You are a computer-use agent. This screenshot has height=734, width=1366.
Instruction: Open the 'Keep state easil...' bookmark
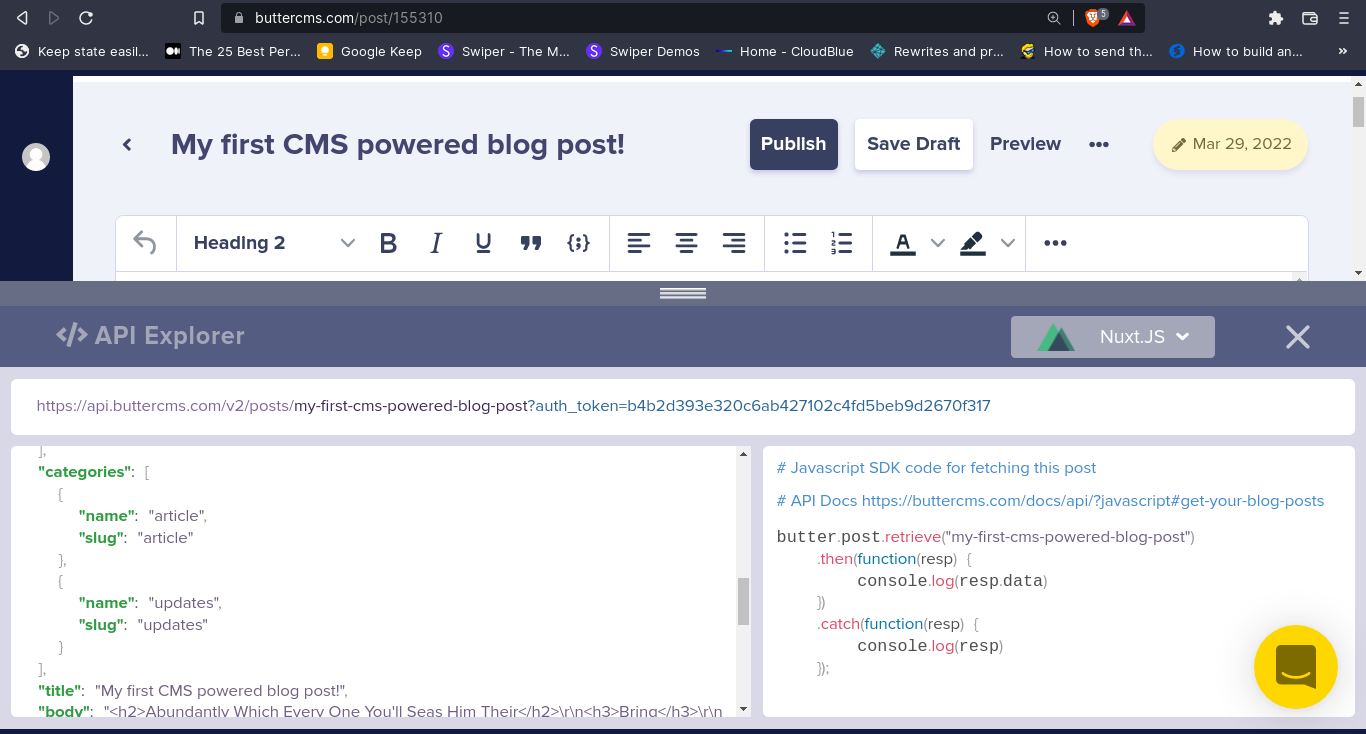point(83,51)
